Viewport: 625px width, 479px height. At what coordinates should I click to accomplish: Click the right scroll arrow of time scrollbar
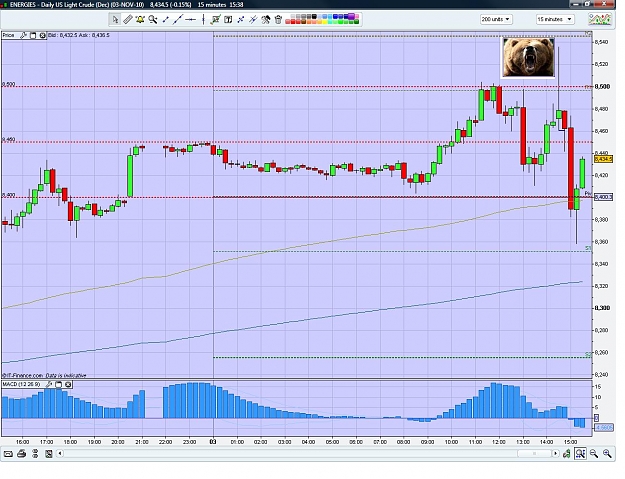(555, 453)
